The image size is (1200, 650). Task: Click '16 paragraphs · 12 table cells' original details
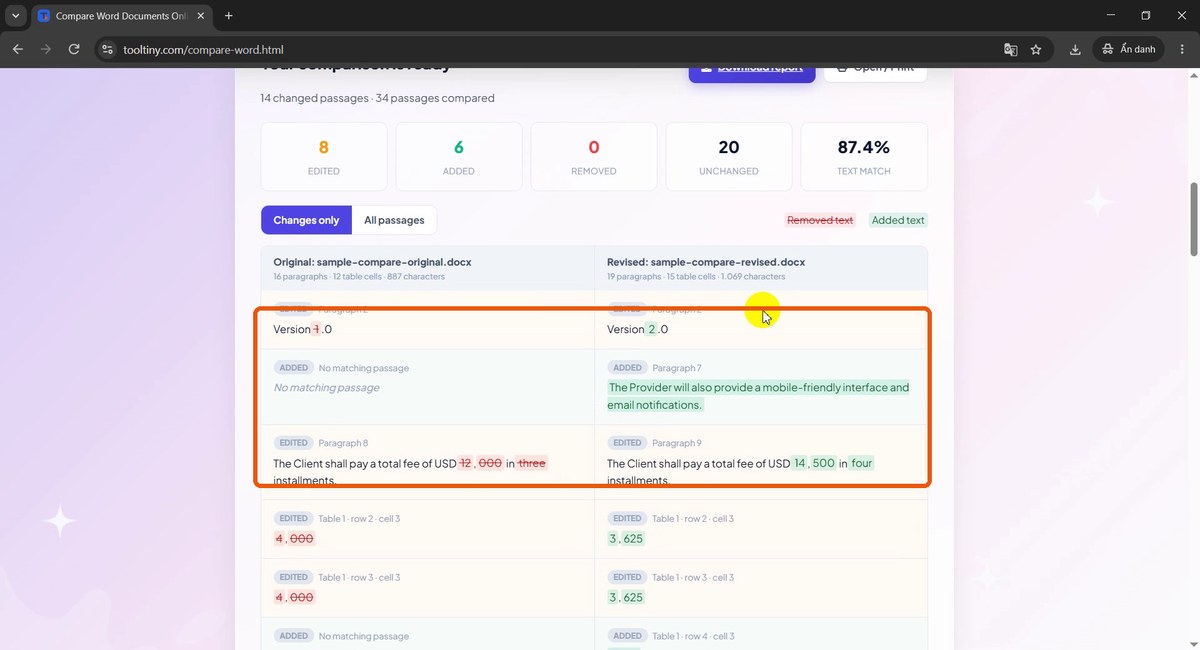tap(359, 276)
